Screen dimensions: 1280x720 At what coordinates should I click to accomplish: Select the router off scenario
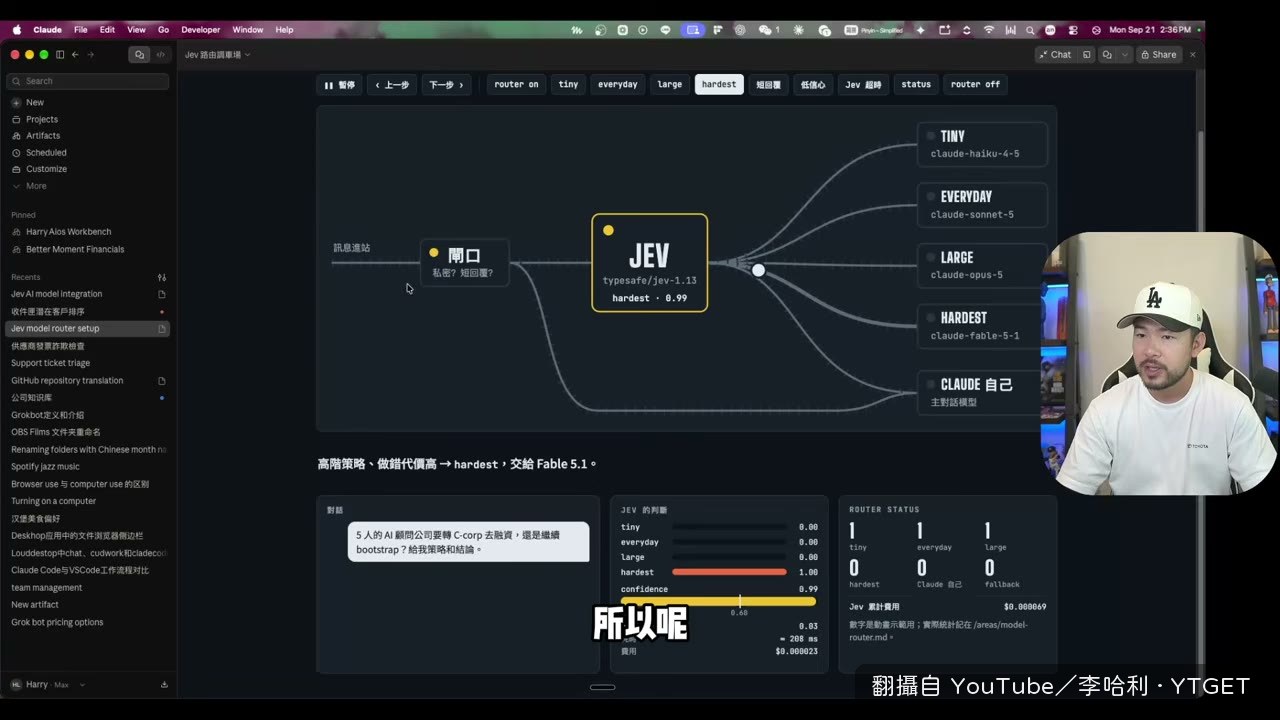[975, 85]
